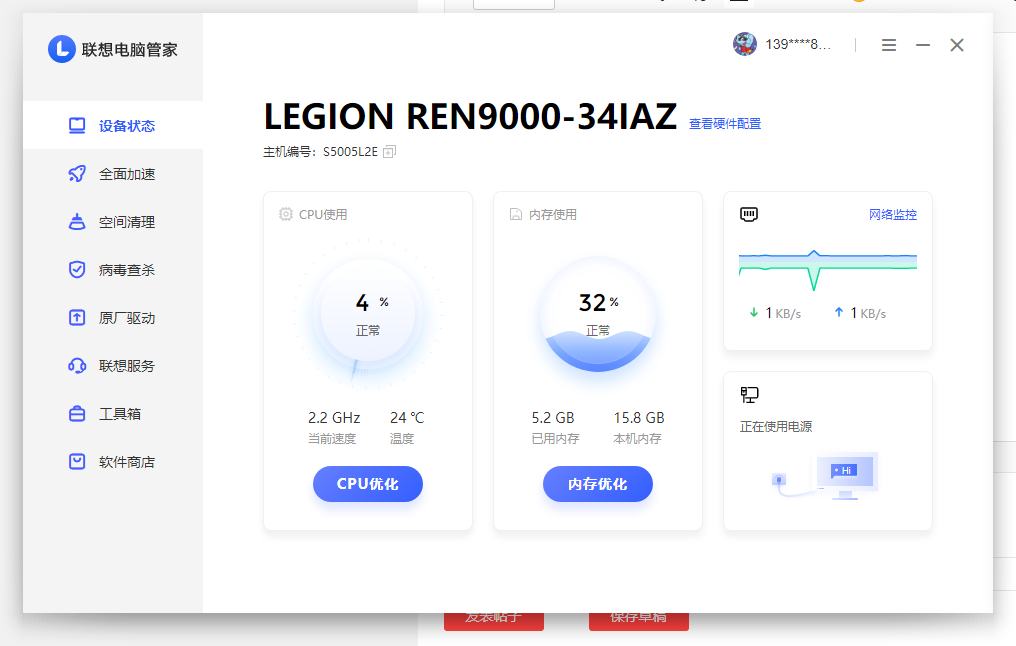Click the 正在使用电源 status text
Screen dimensions: 1016x646
(776, 426)
